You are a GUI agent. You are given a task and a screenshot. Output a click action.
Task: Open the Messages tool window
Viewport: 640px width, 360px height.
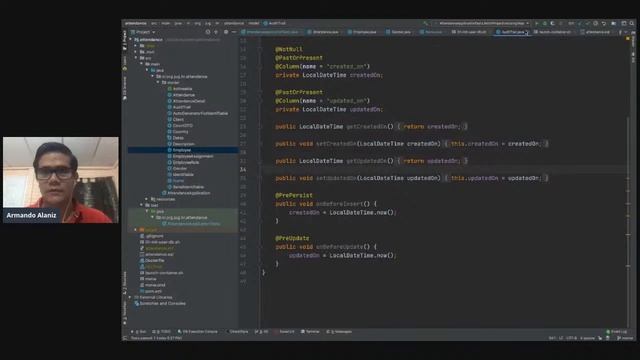pos(339,331)
